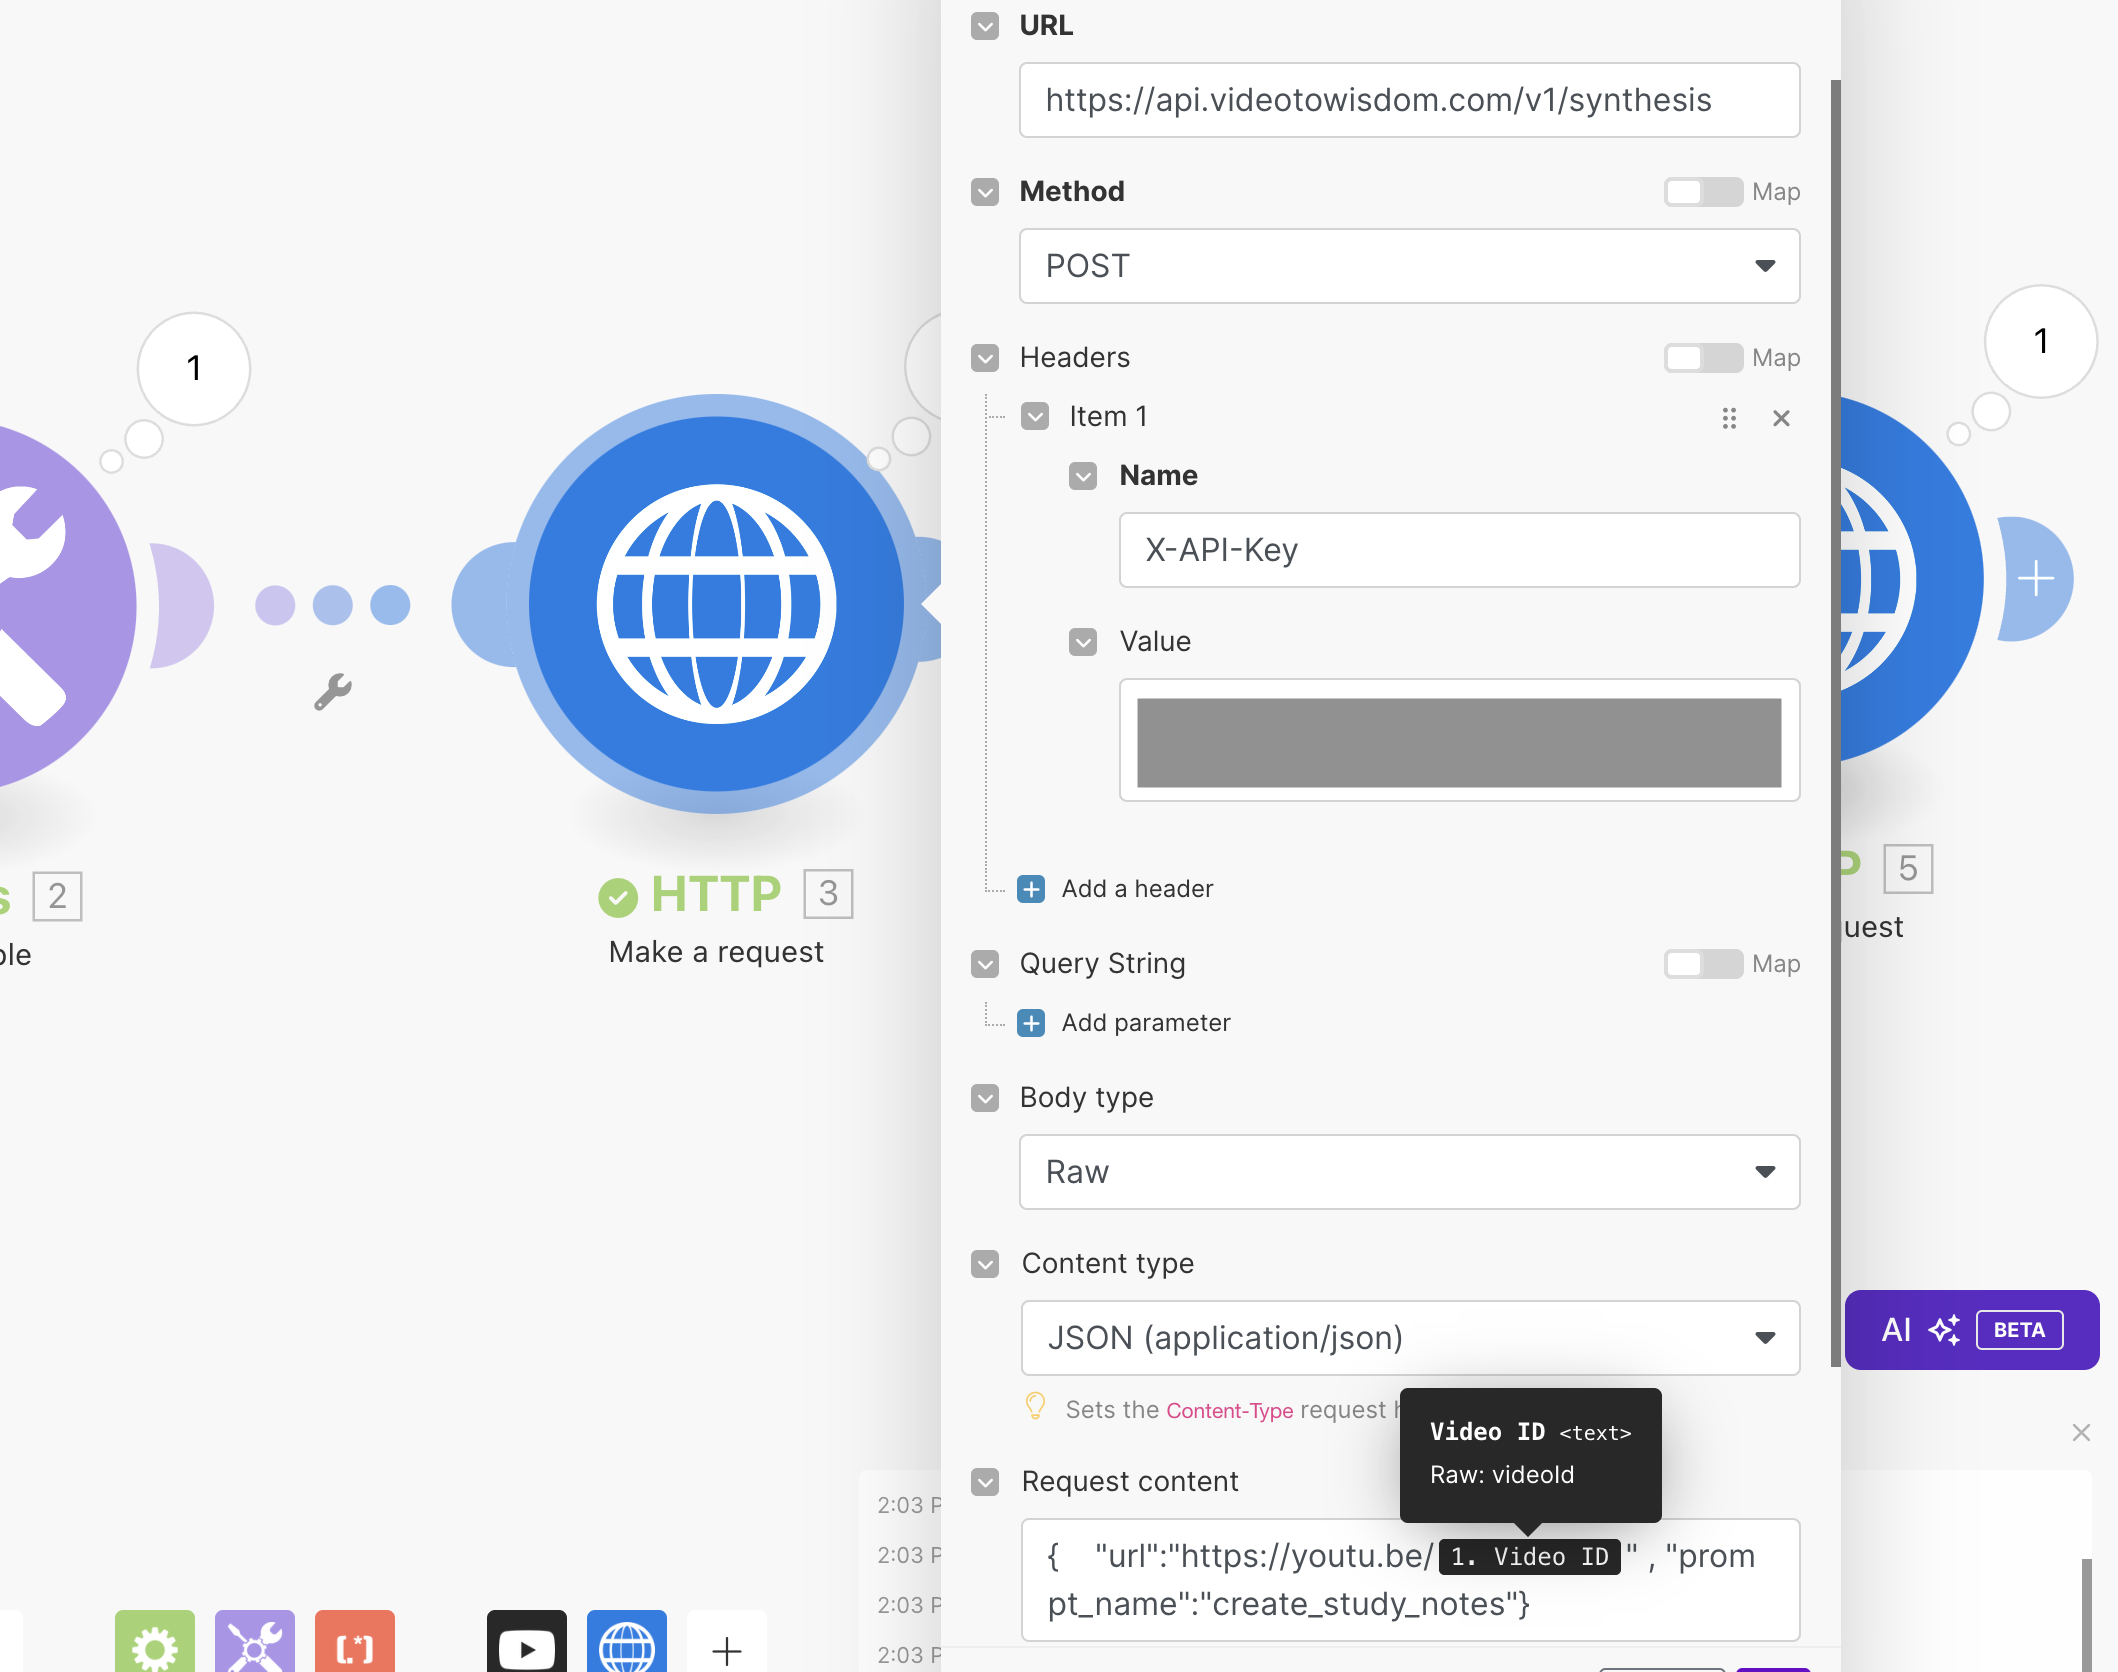Close the log panel with X
The image size is (2118, 1672).
pos(2081,1432)
